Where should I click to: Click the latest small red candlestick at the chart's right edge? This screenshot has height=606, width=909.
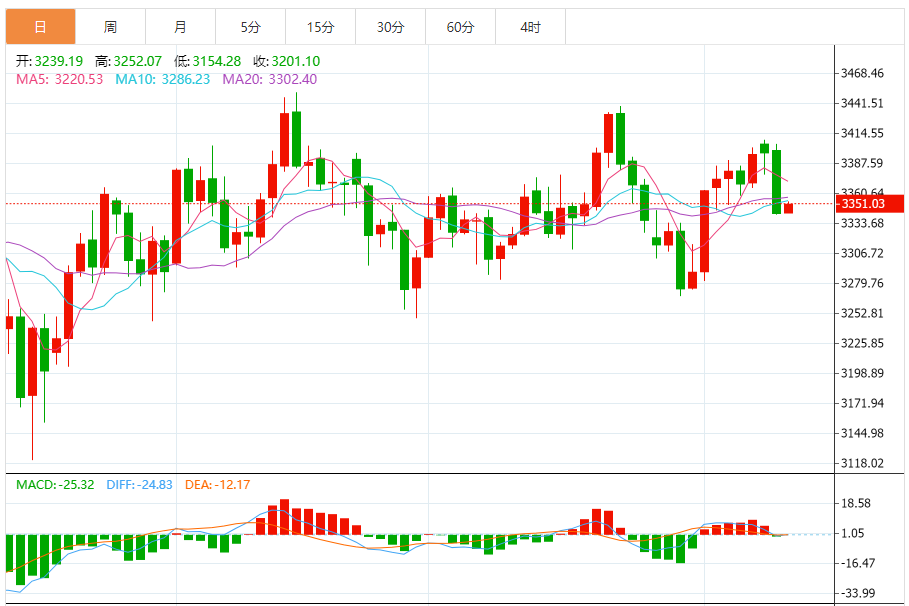(x=788, y=208)
